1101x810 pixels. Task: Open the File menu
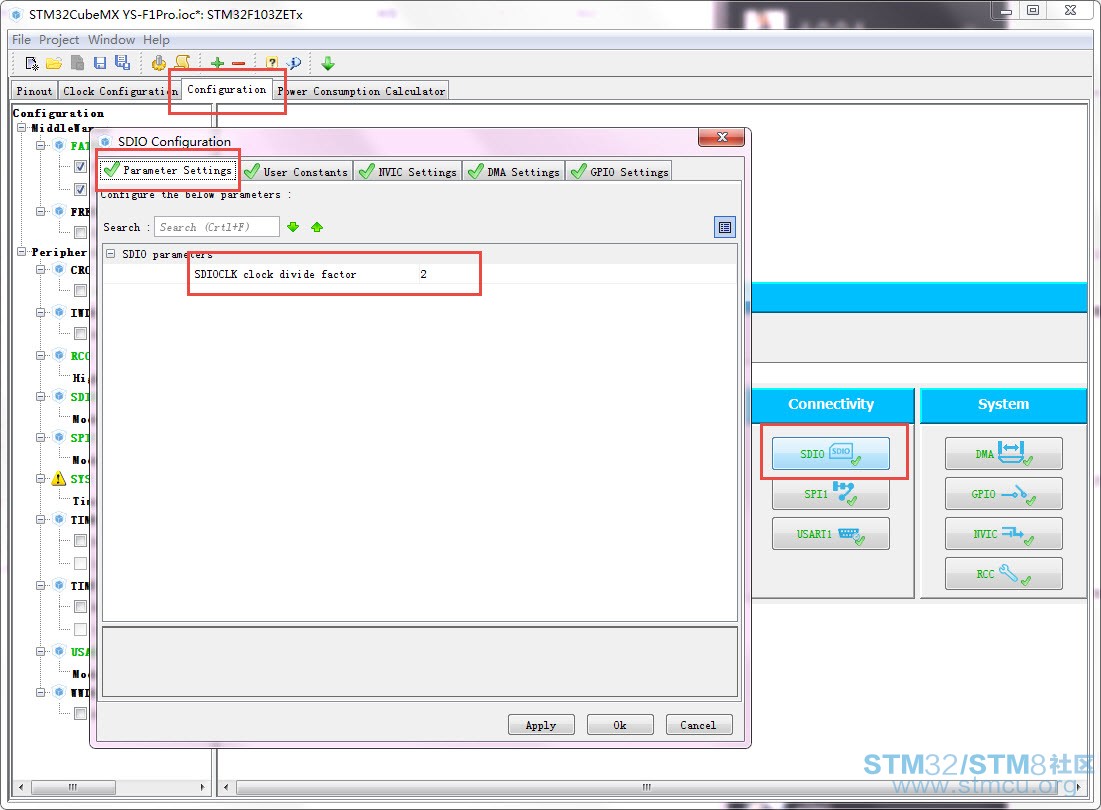(x=21, y=40)
